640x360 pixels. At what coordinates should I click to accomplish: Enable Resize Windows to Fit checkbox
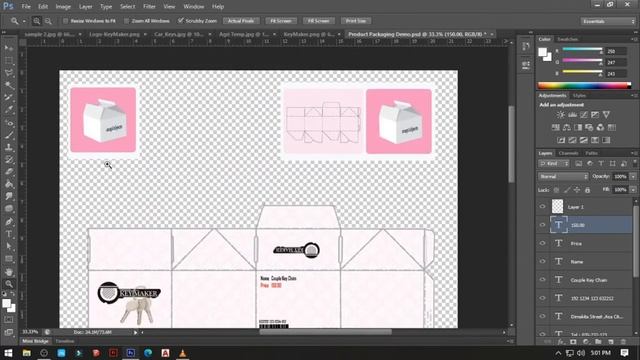click(x=65, y=21)
